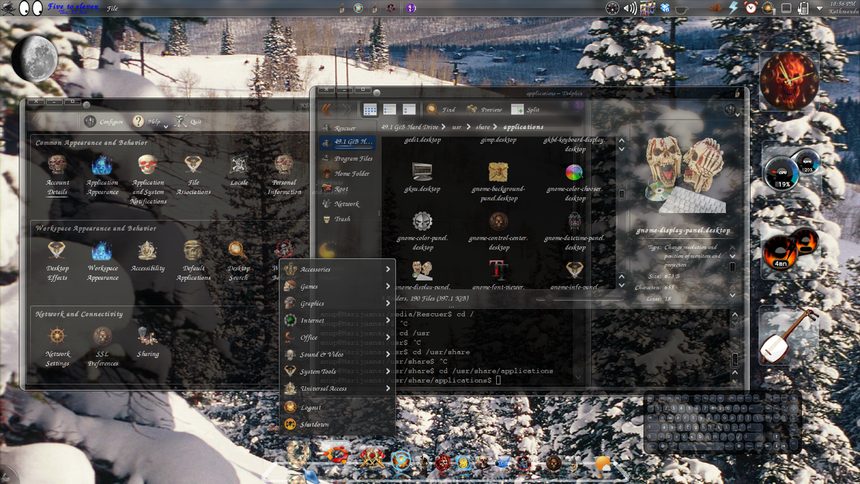Click alarm clock icon in system tray
860x484 pixels.
tap(751, 7)
